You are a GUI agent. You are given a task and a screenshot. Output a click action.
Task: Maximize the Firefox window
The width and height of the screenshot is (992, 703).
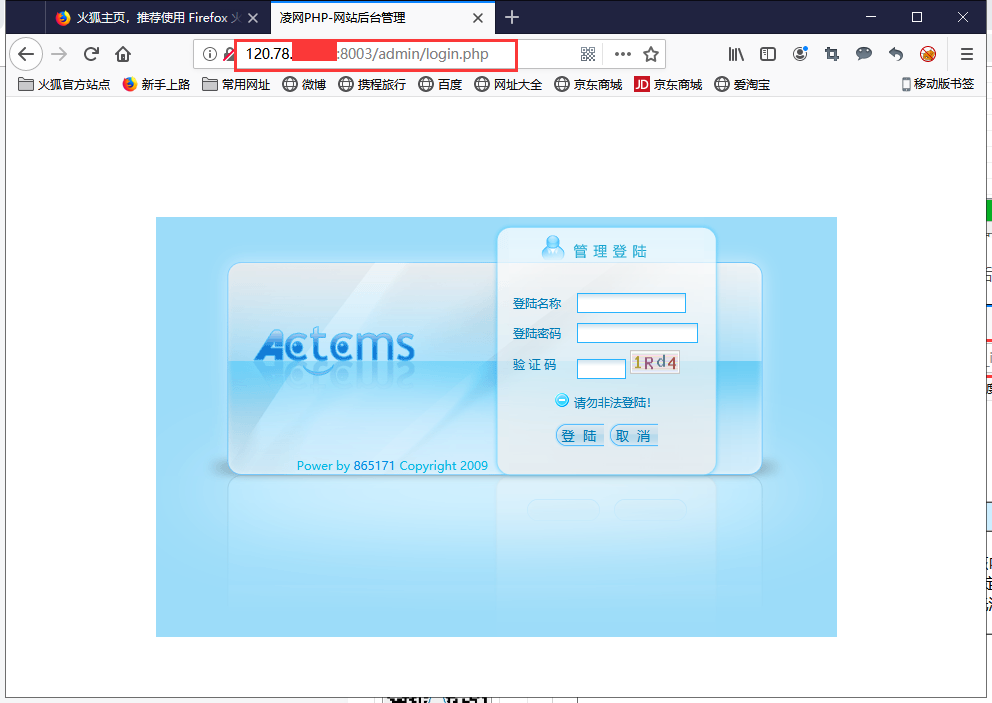click(x=917, y=17)
